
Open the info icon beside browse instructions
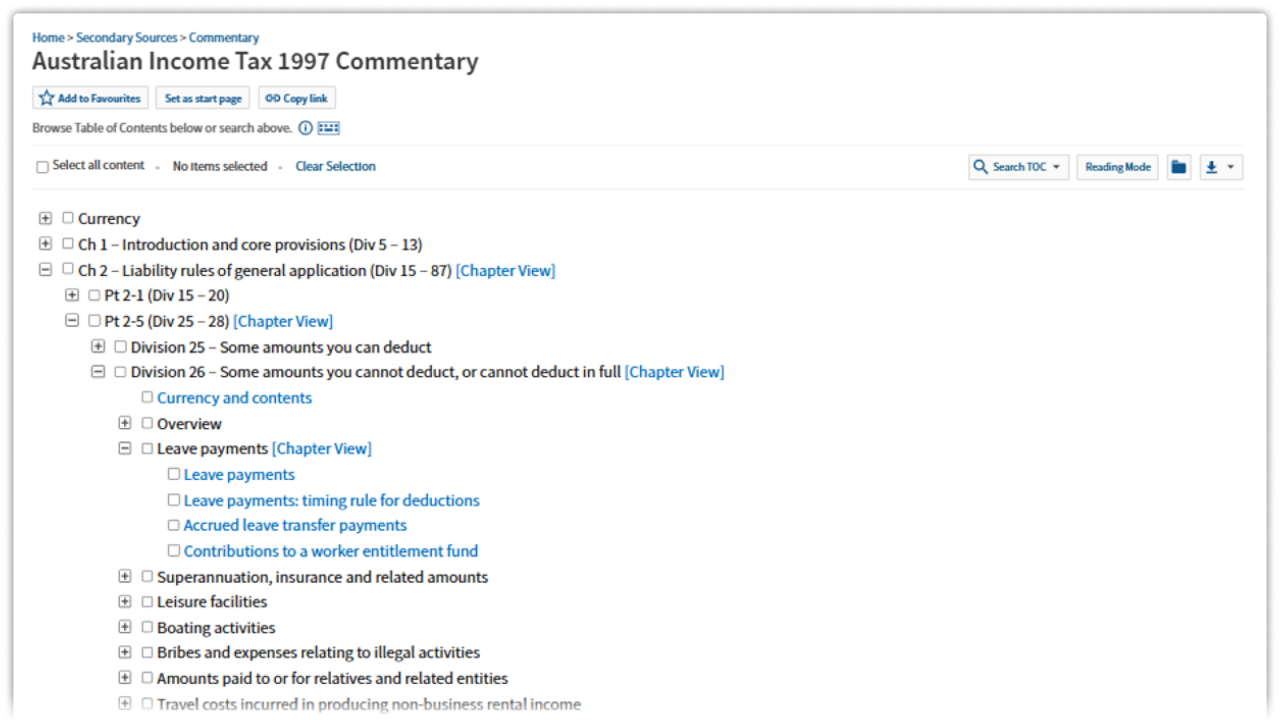click(306, 128)
